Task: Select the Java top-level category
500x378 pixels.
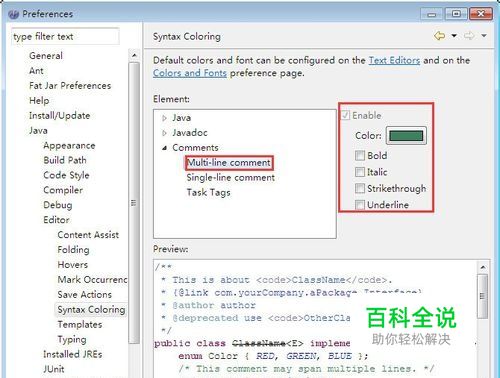Action: [38, 130]
